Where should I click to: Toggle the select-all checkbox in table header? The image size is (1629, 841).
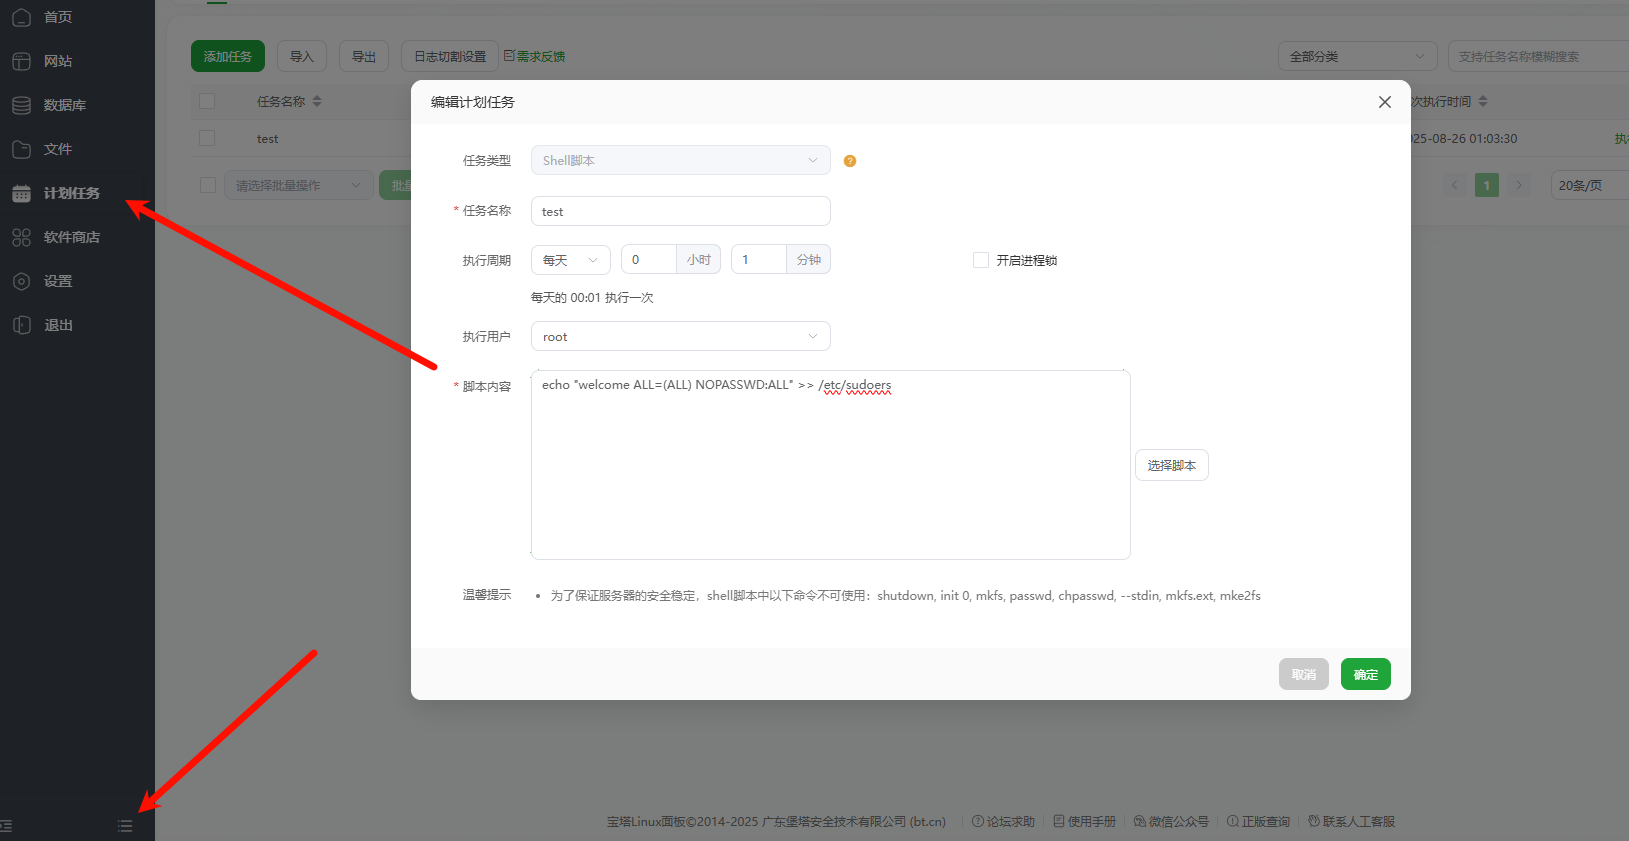(207, 101)
